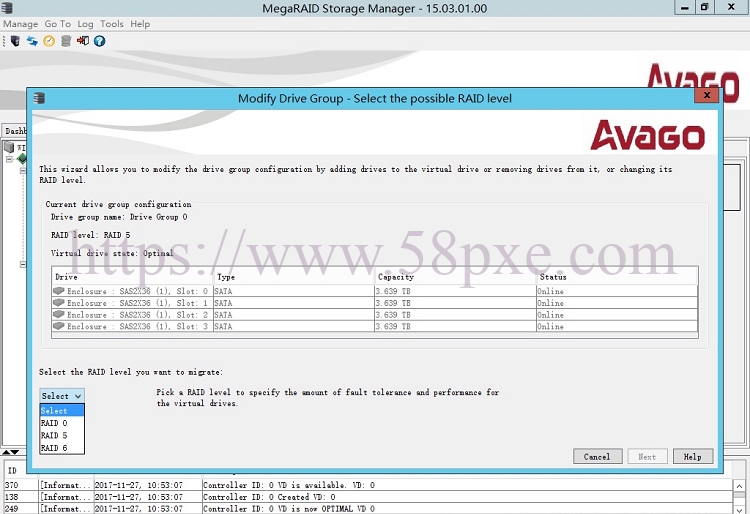Open the RAID level Select dropdown
750x514 pixels.
(x=62, y=396)
